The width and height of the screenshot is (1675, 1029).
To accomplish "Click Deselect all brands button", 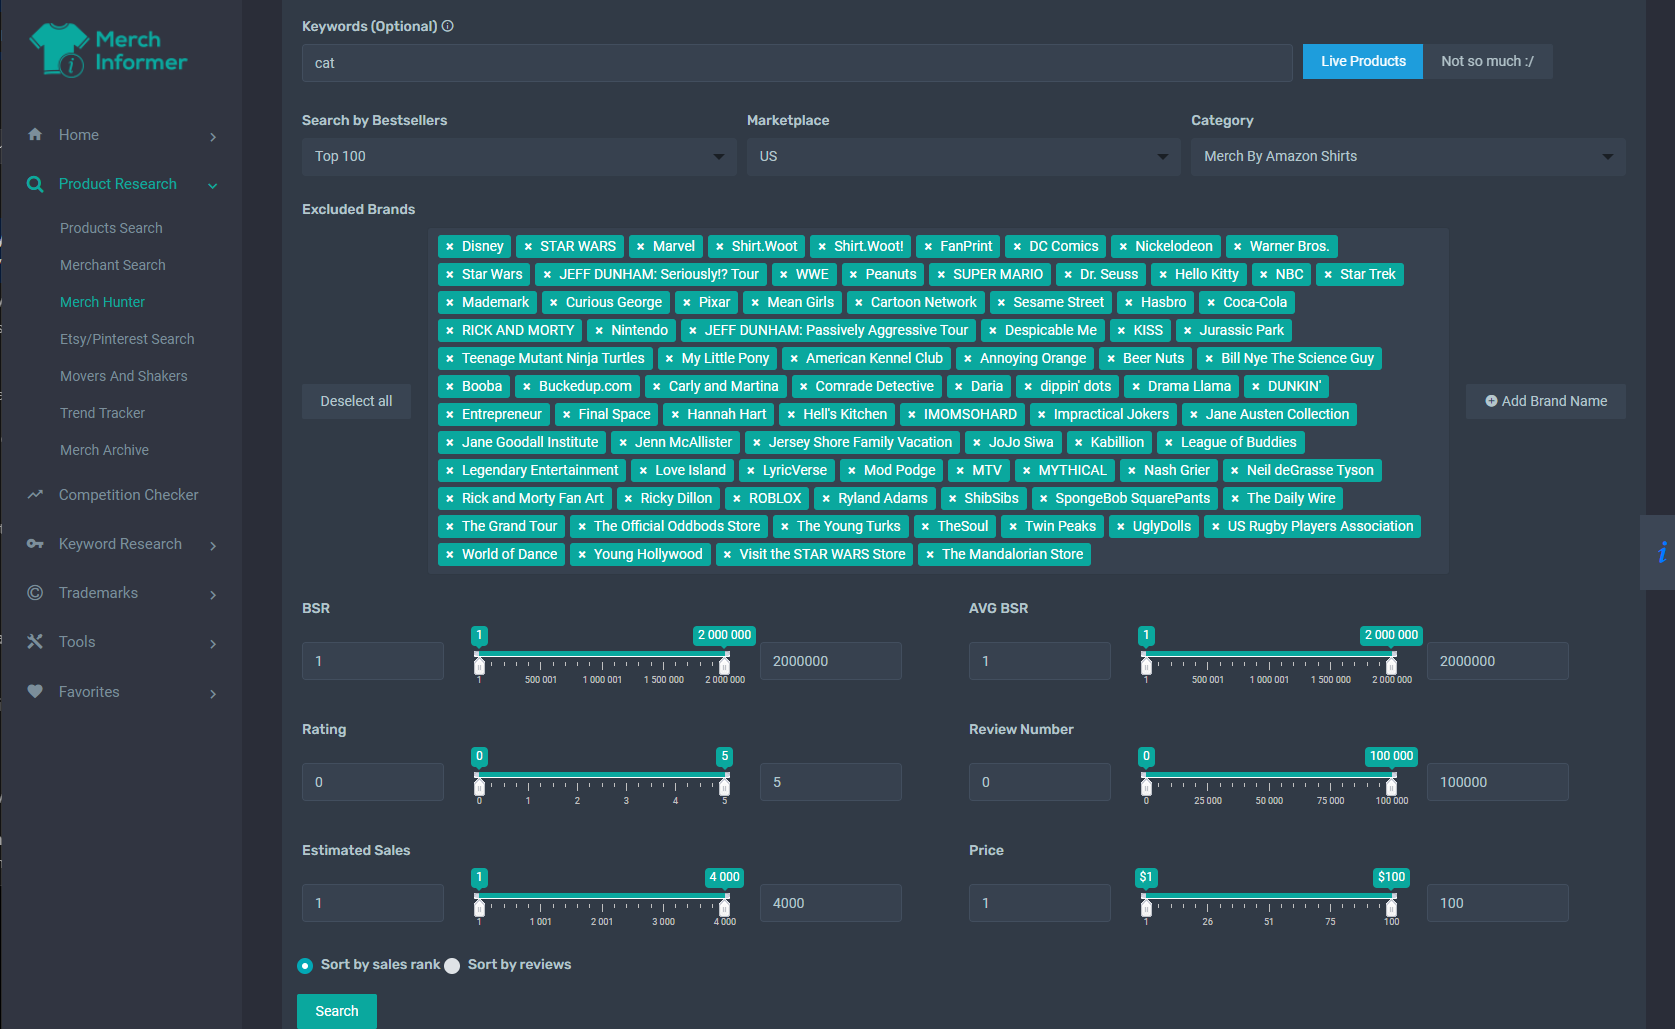I will [x=356, y=401].
